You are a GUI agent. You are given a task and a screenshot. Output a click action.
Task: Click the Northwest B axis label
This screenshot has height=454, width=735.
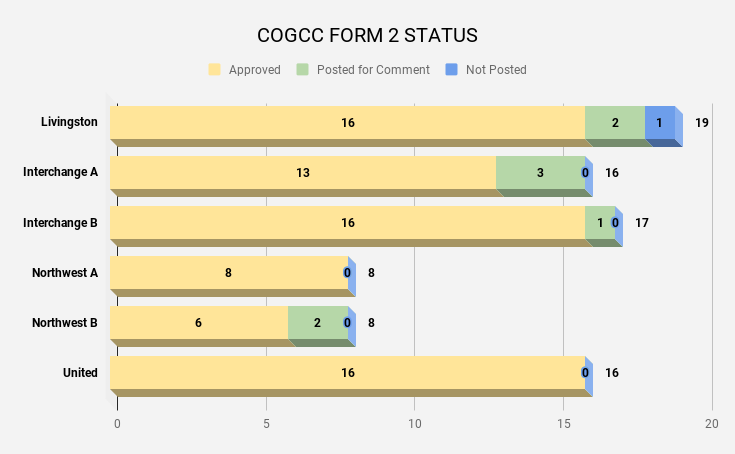[65, 322]
